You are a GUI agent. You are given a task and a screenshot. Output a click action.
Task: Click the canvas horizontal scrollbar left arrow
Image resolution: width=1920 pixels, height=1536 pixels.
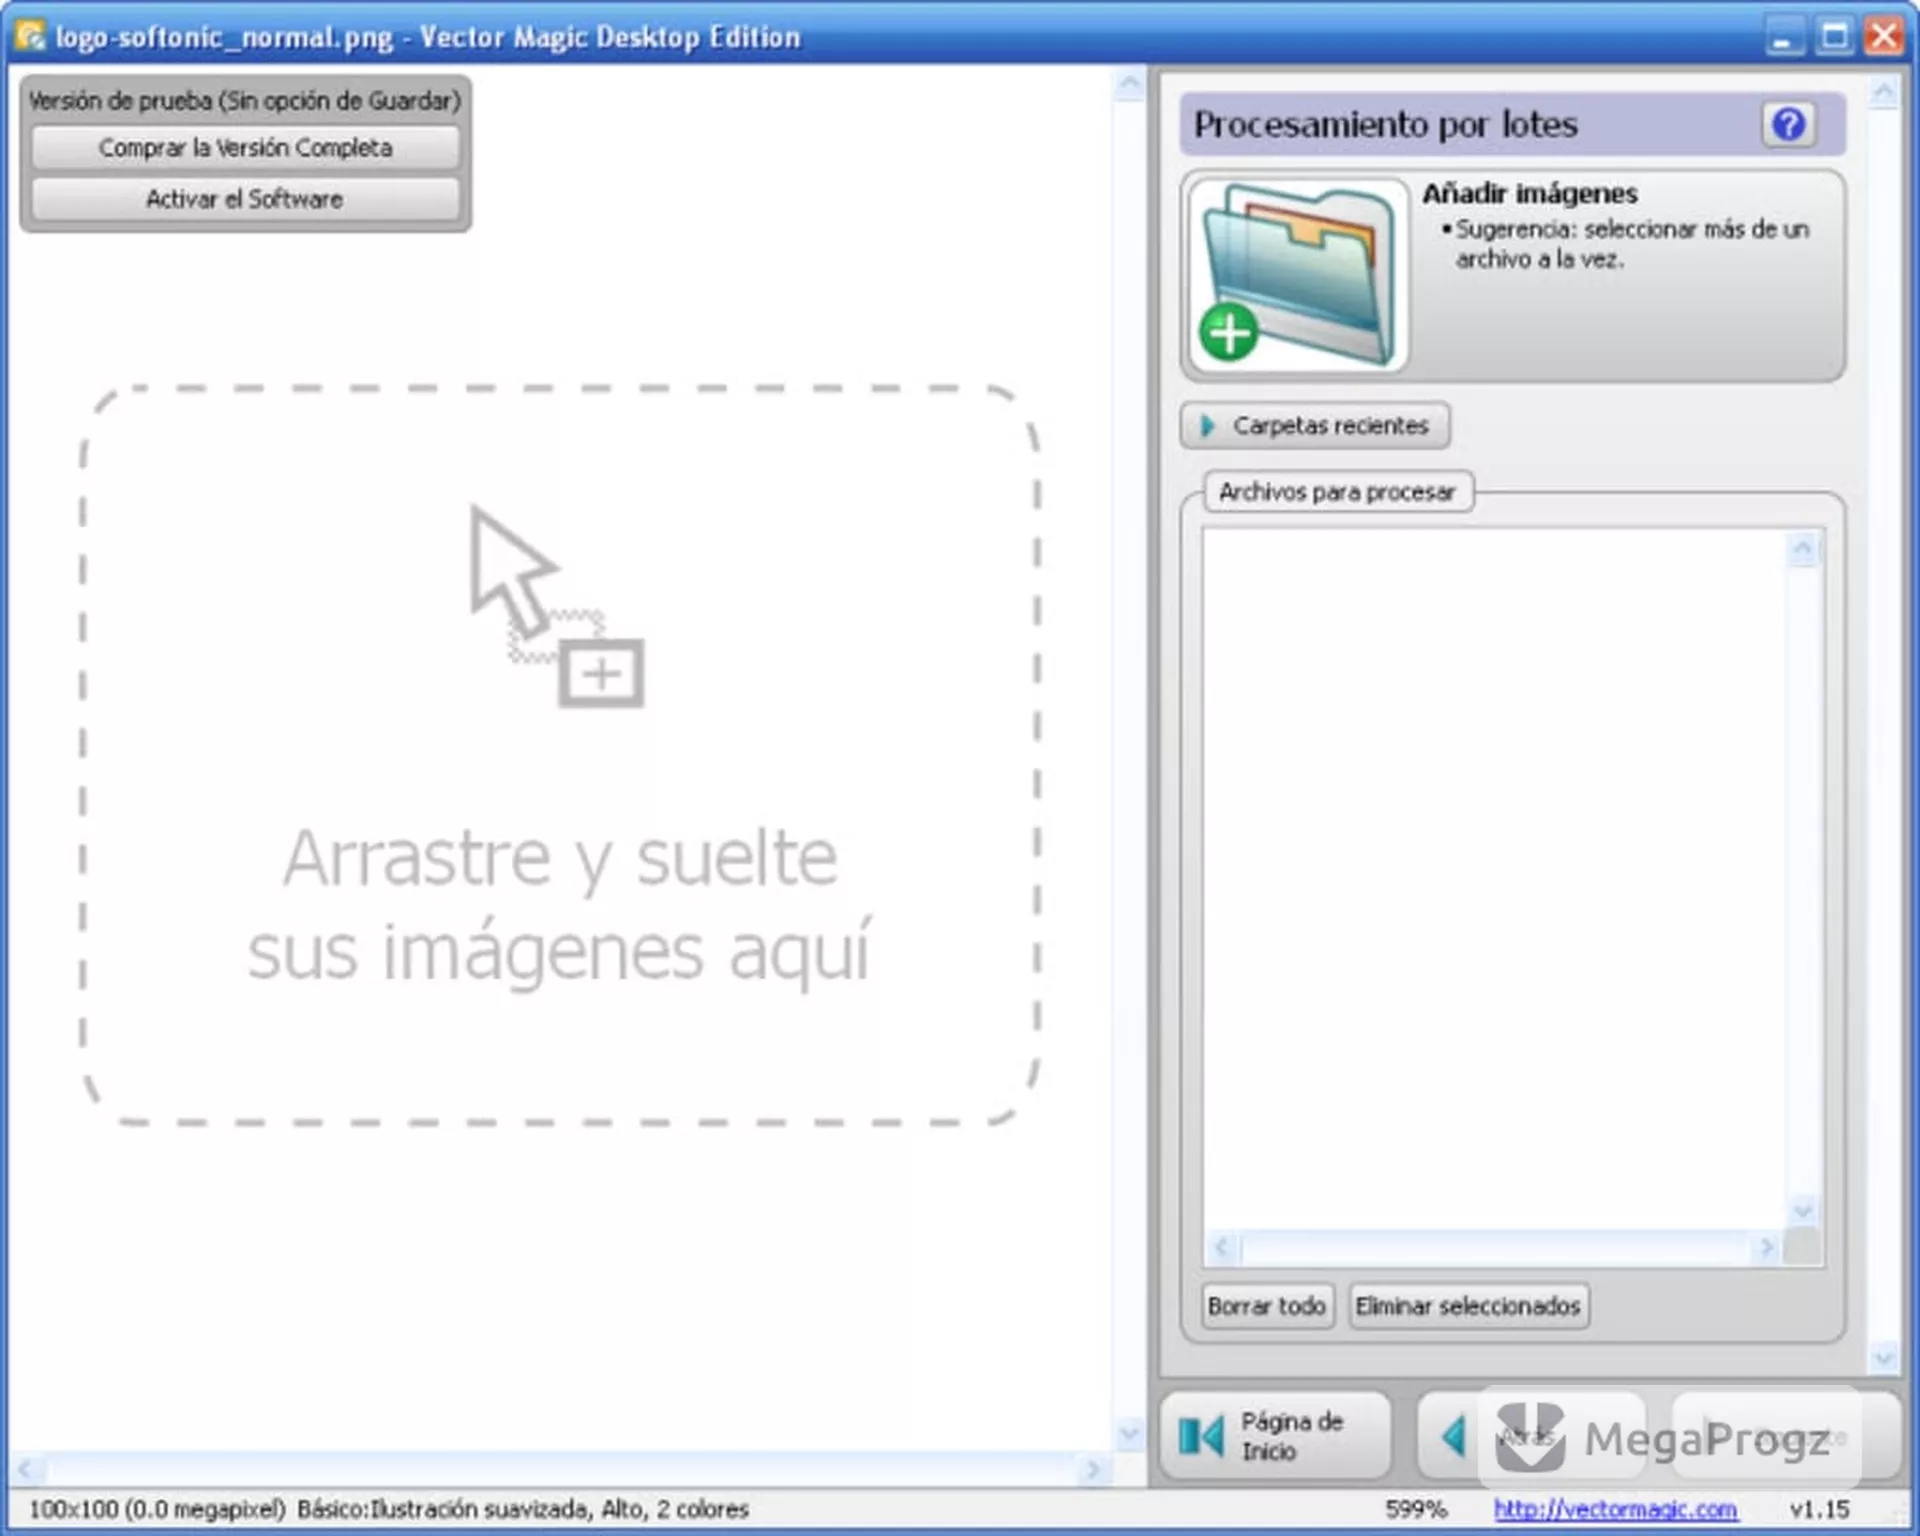tap(26, 1469)
